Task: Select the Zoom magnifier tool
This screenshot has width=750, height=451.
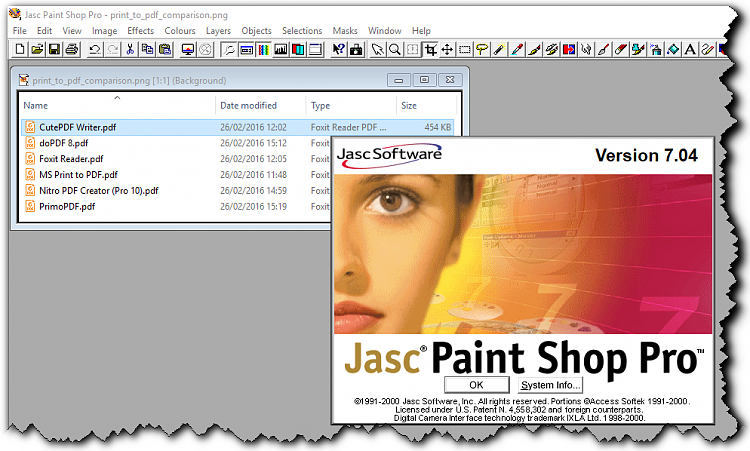Action: tap(395, 49)
